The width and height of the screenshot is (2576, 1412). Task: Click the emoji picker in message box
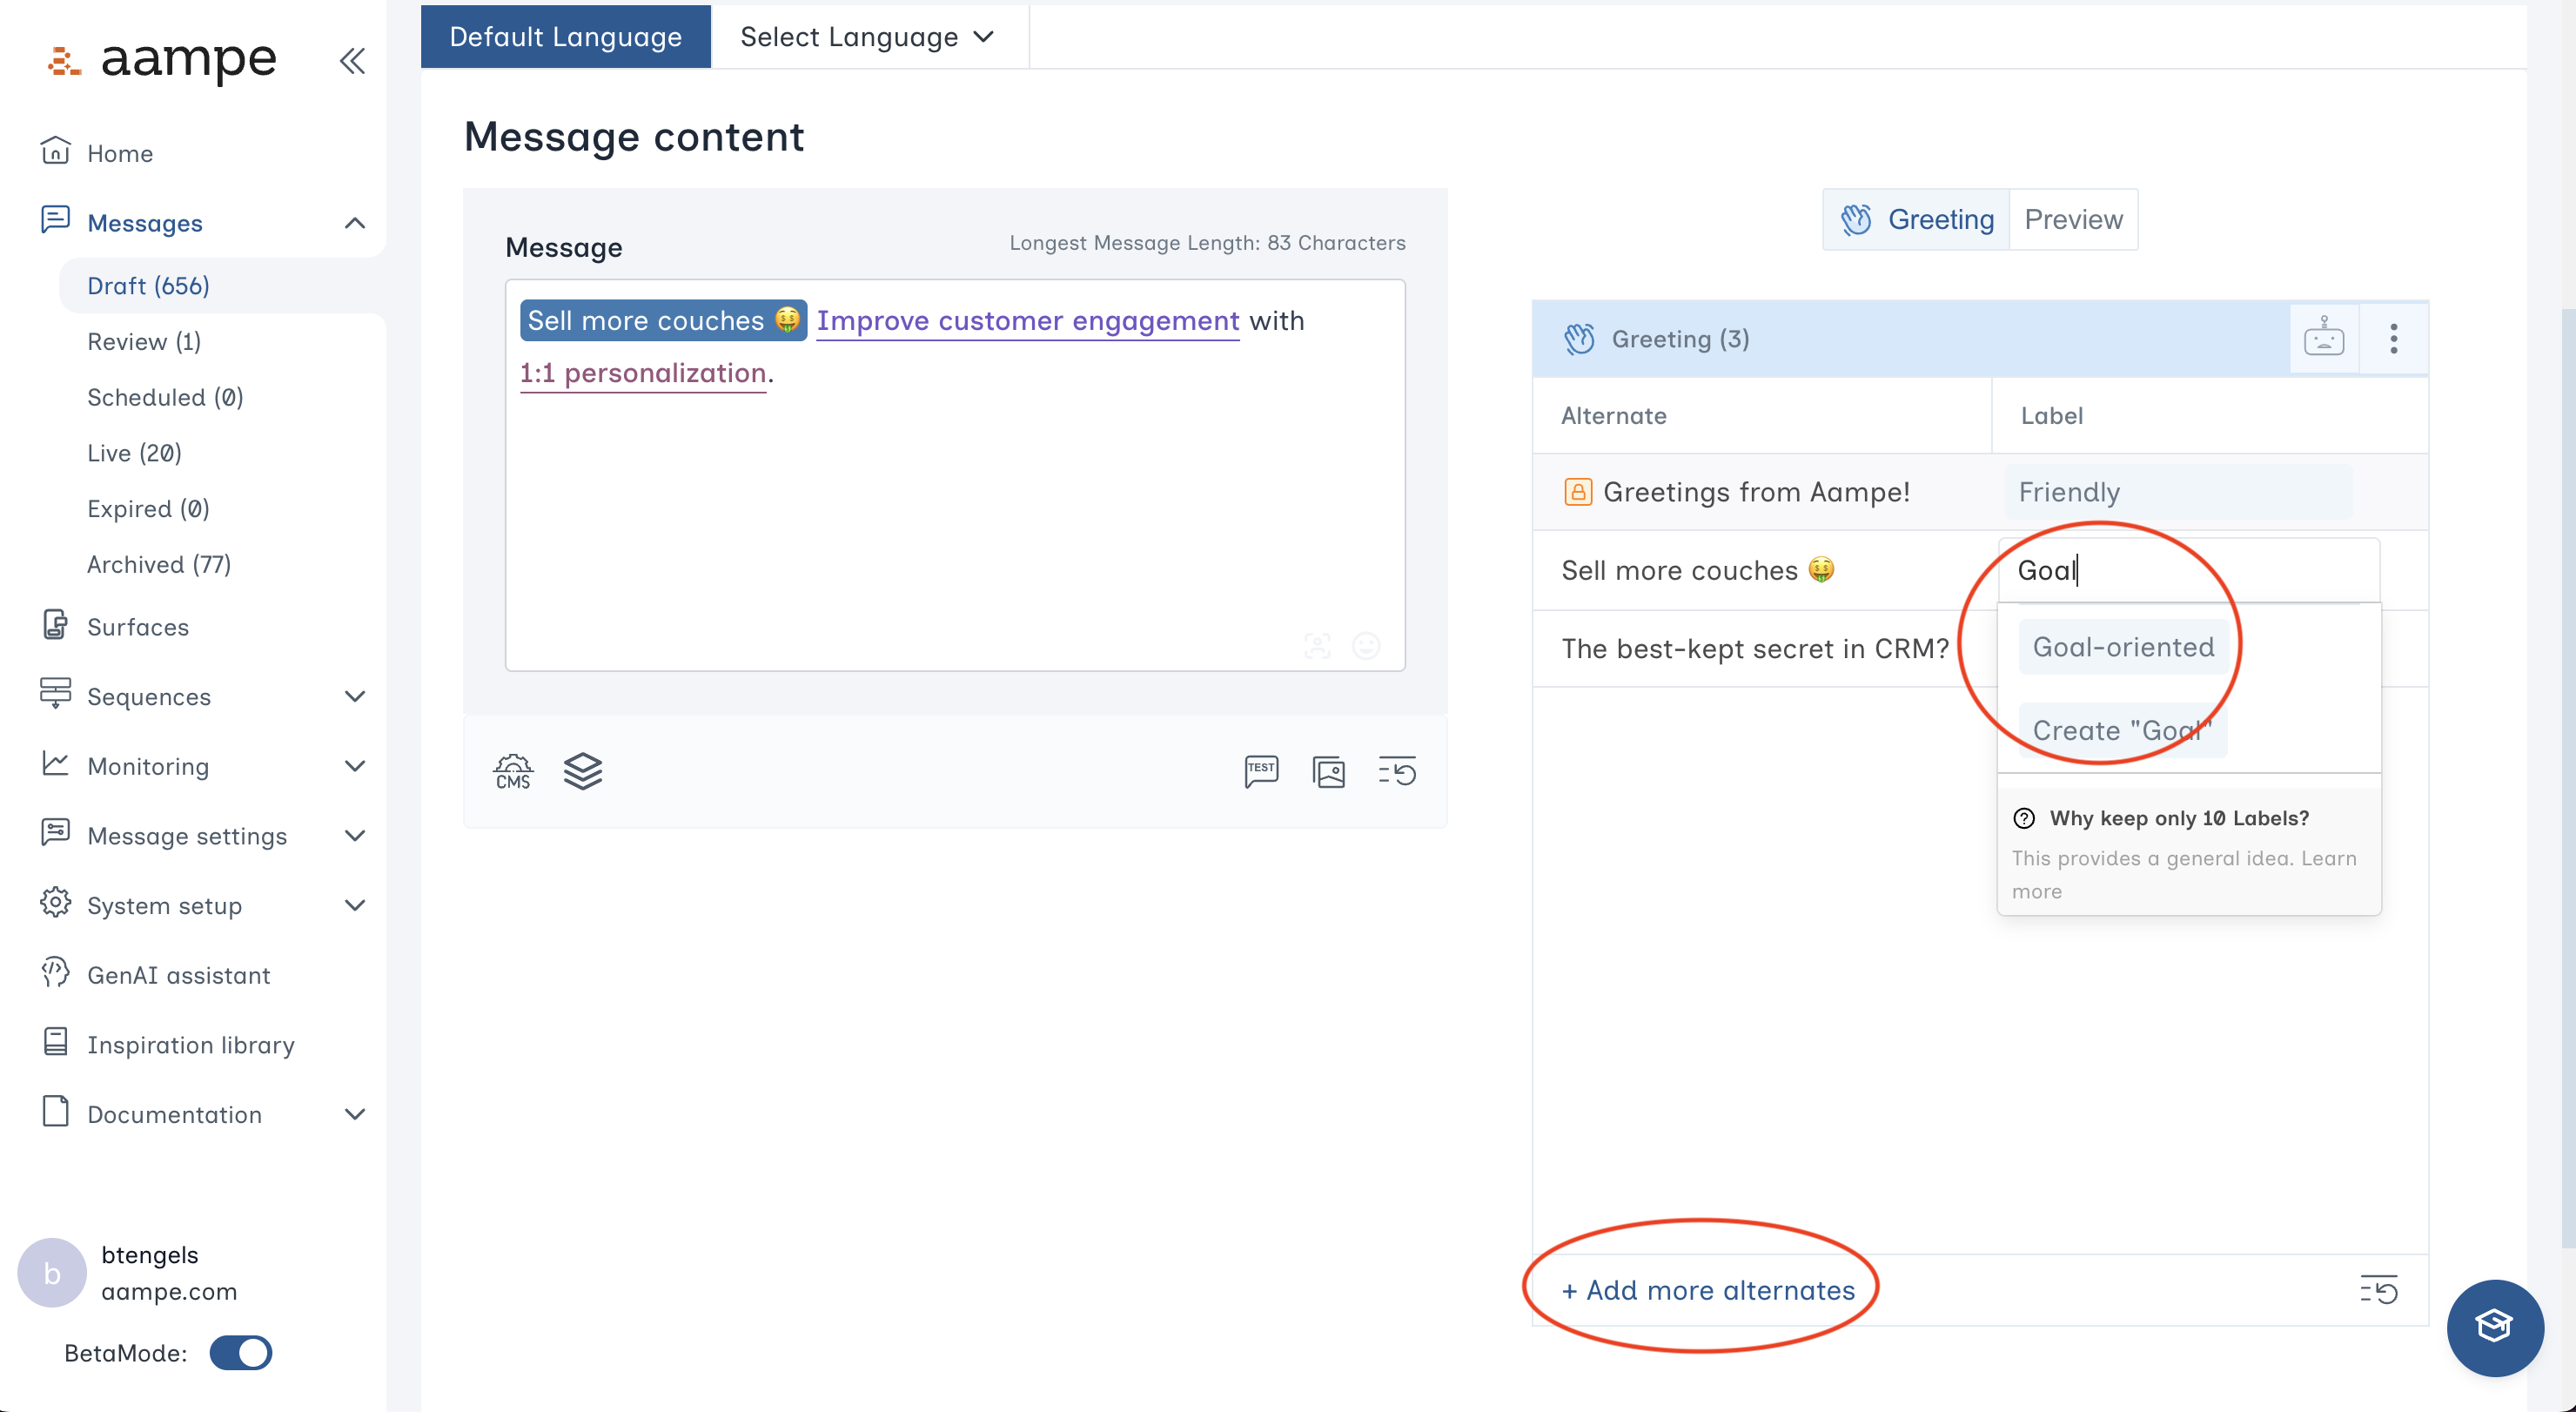pos(1365,645)
